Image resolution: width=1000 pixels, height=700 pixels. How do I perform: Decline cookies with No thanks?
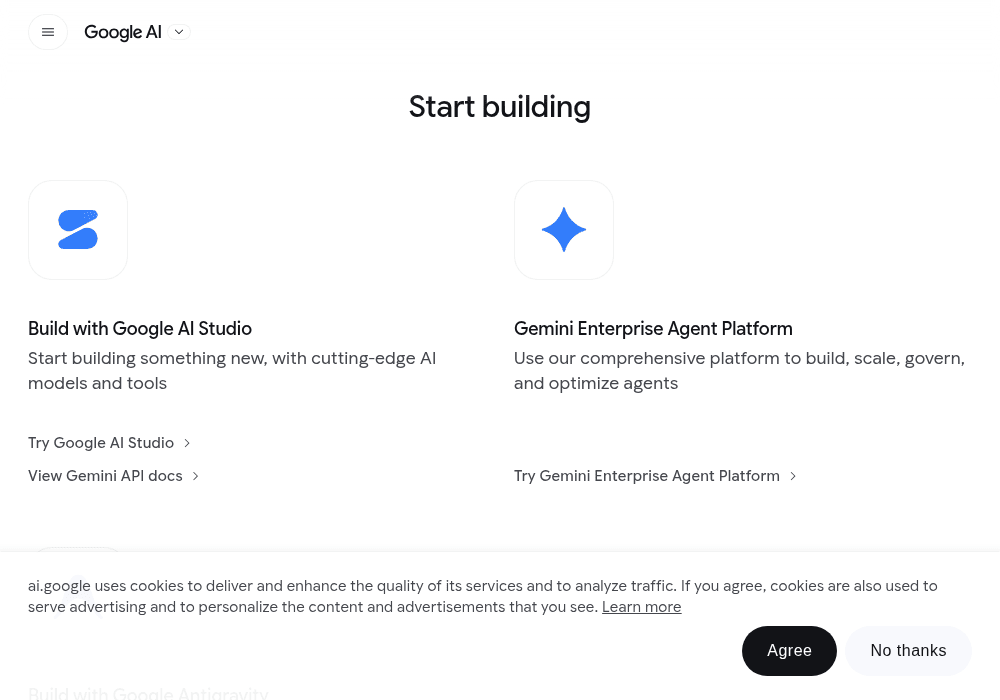(x=908, y=650)
